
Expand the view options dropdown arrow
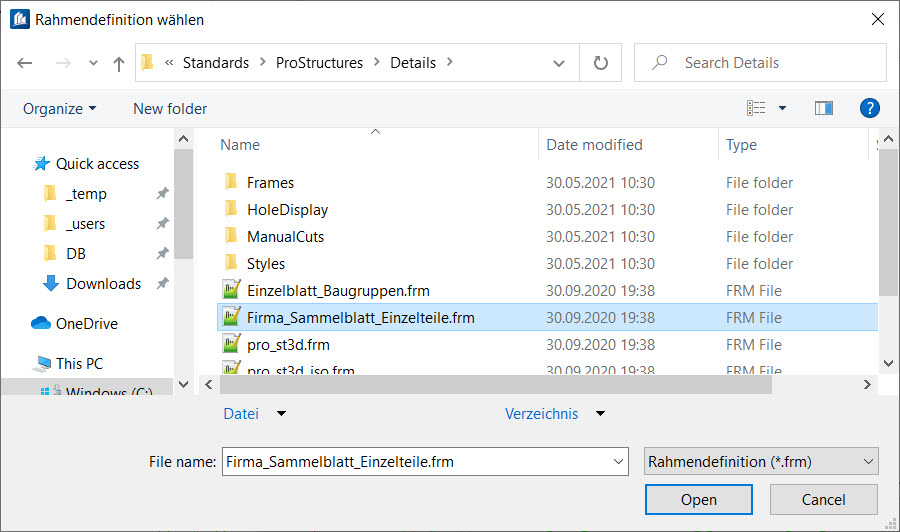782,108
